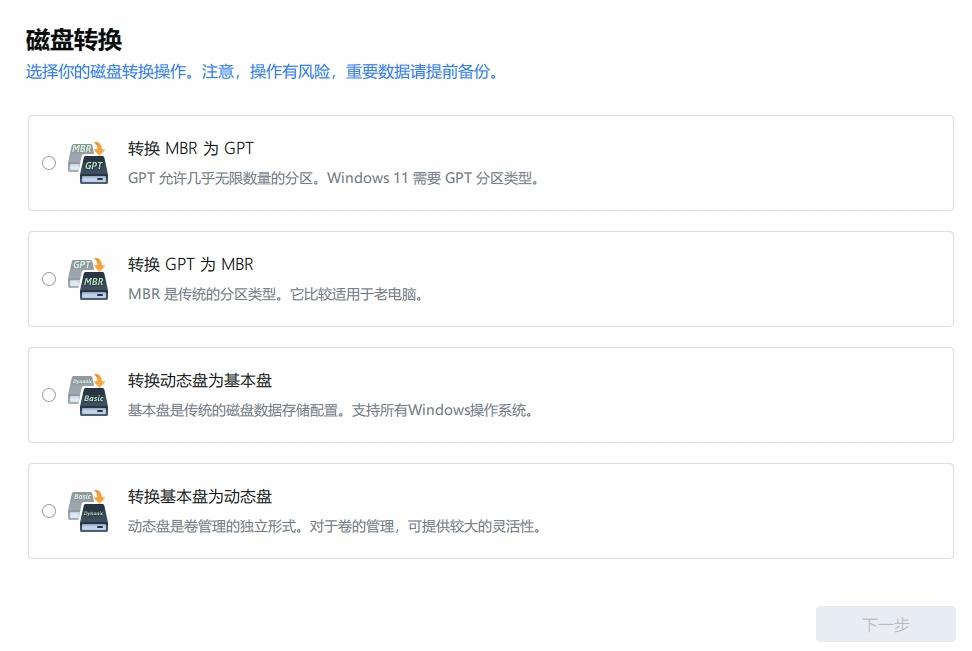972x651 pixels.
Task: Select the 转换动态盘为基本盘 radio button
Action: pyautogui.click(x=49, y=395)
